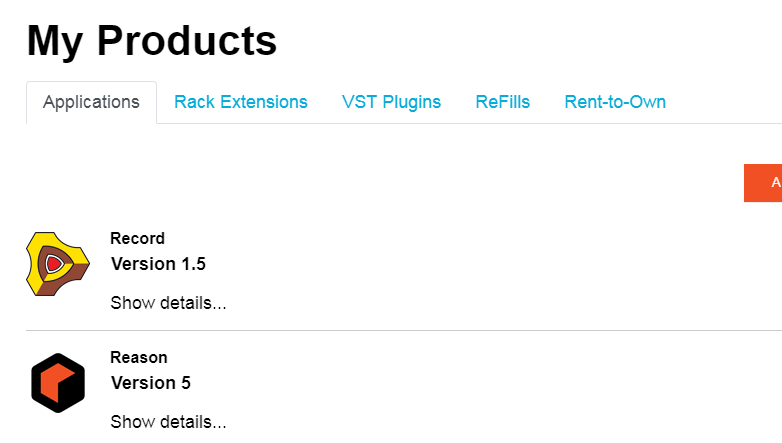Expand Show details for Record
Screen dimensions: 782x443
(x=168, y=303)
